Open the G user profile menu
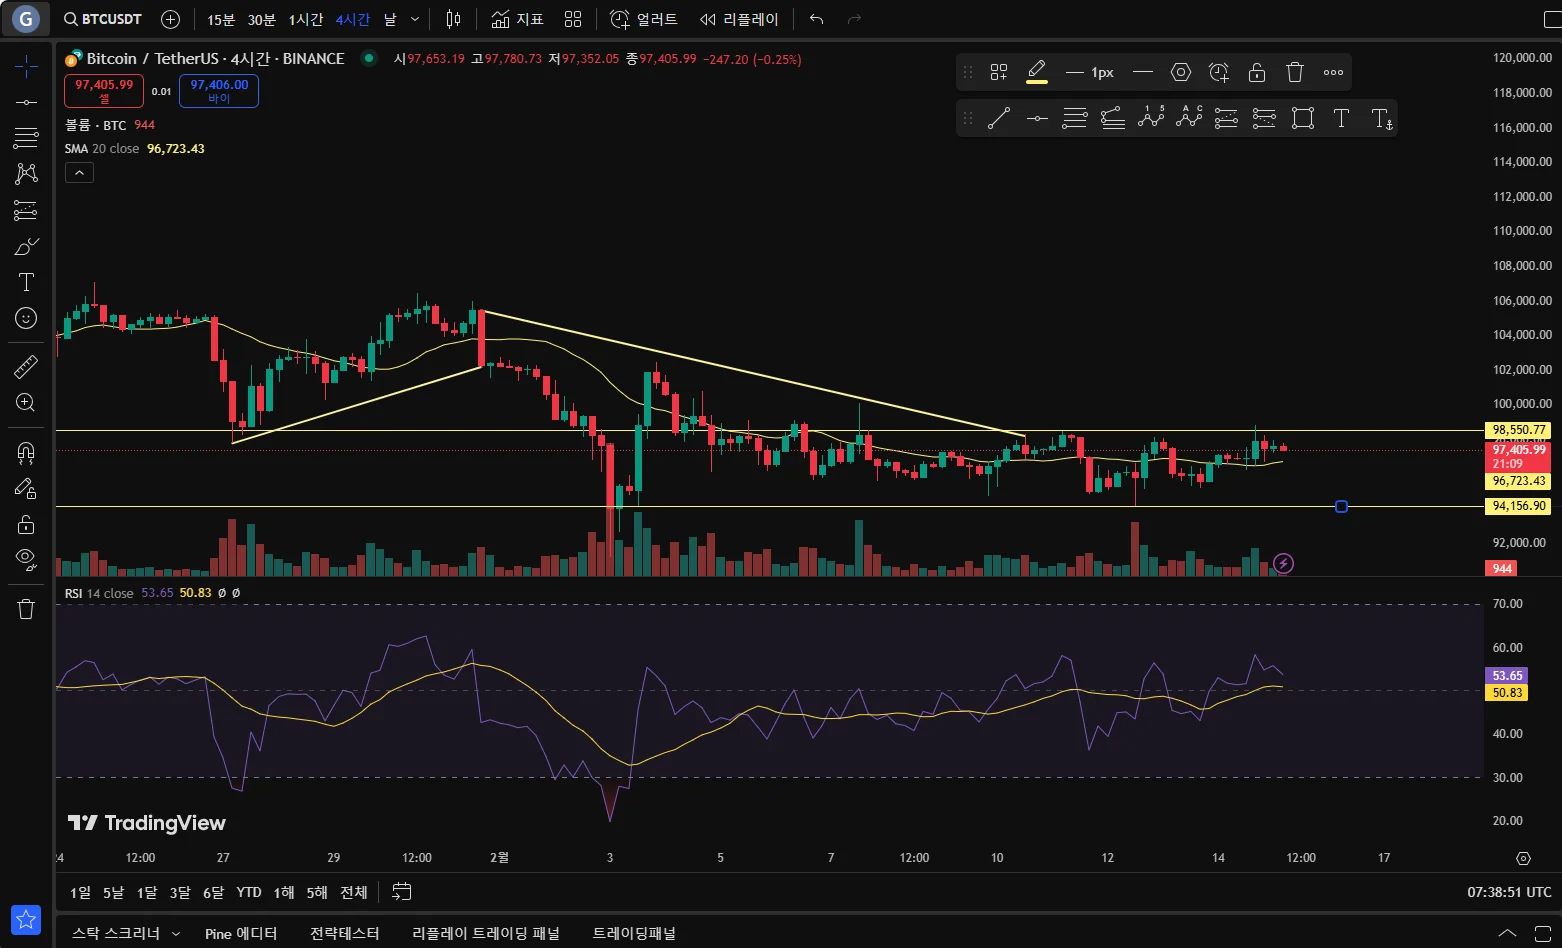 coord(26,18)
